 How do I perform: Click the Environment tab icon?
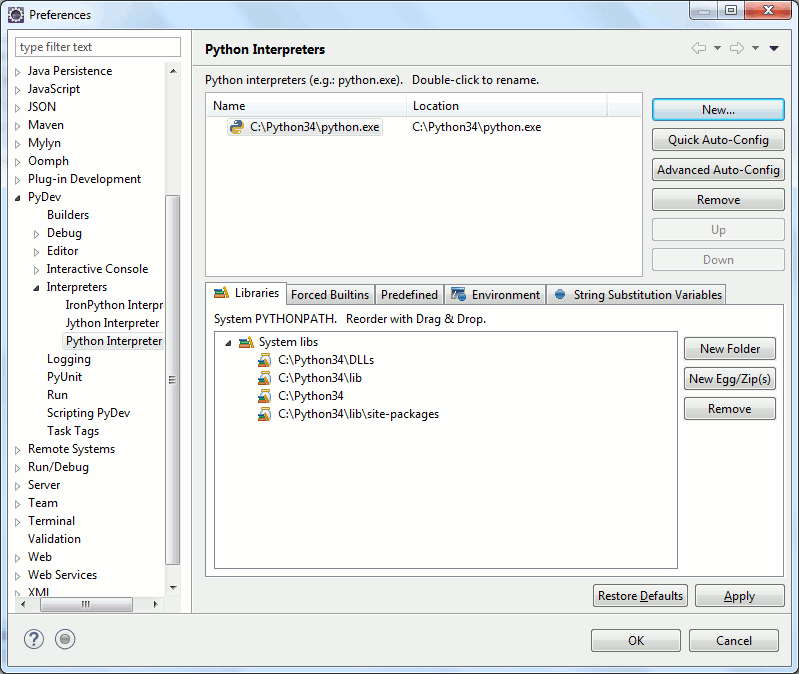pos(458,294)
